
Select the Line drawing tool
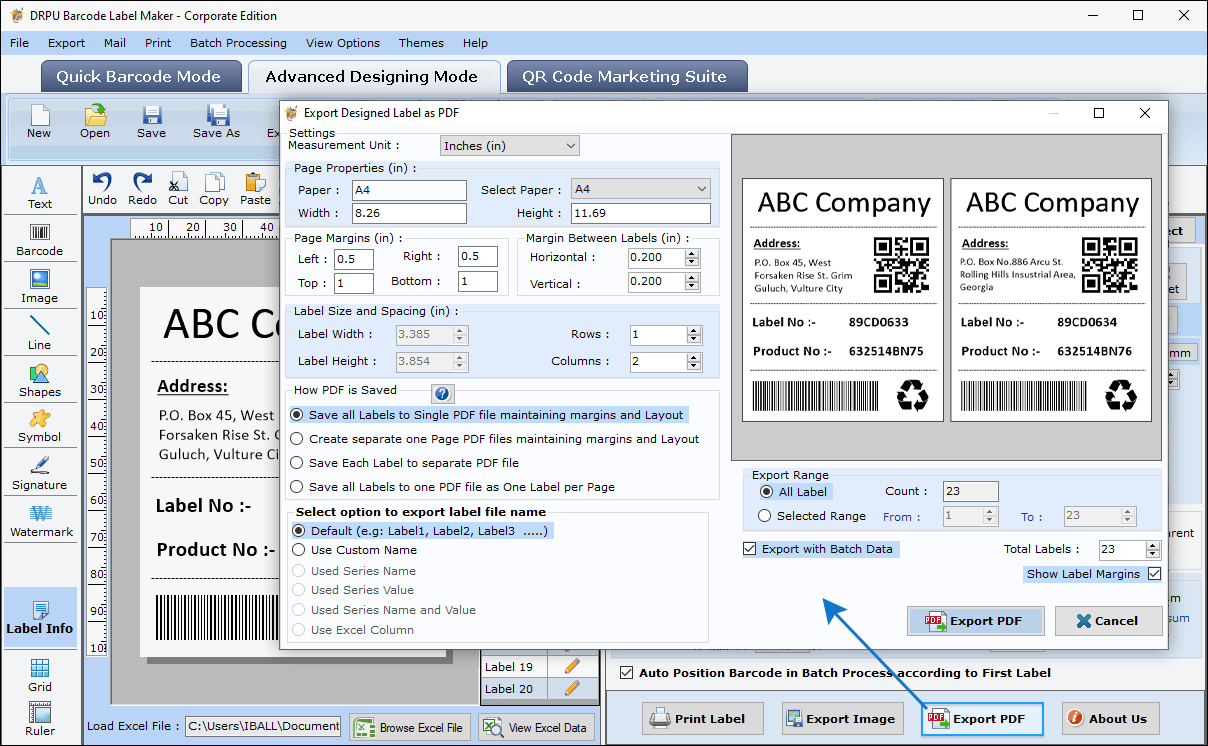click(x=40, y=333)
